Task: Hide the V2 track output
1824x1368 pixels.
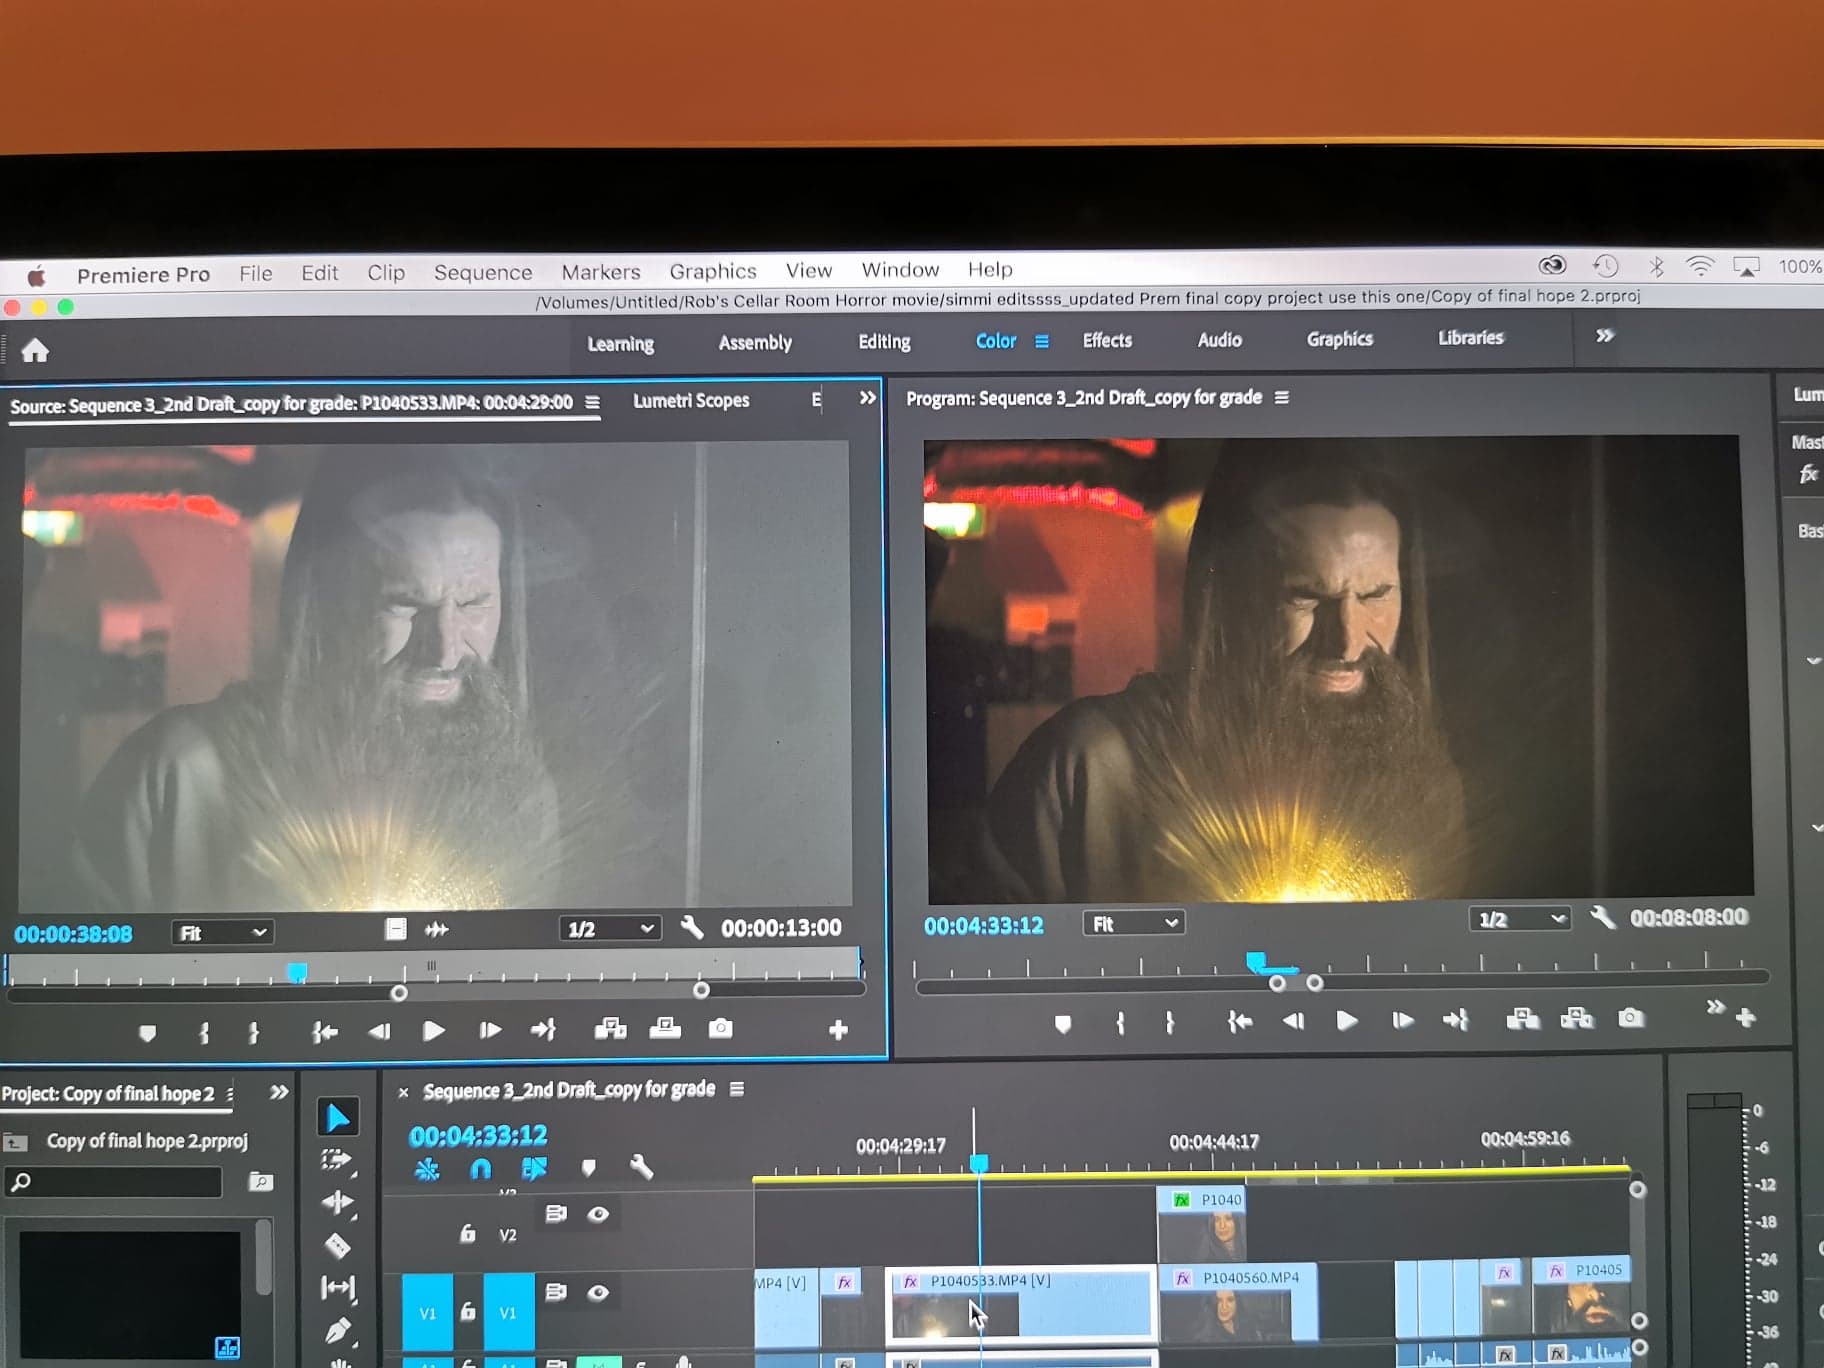Action: tap(598, 1214)
